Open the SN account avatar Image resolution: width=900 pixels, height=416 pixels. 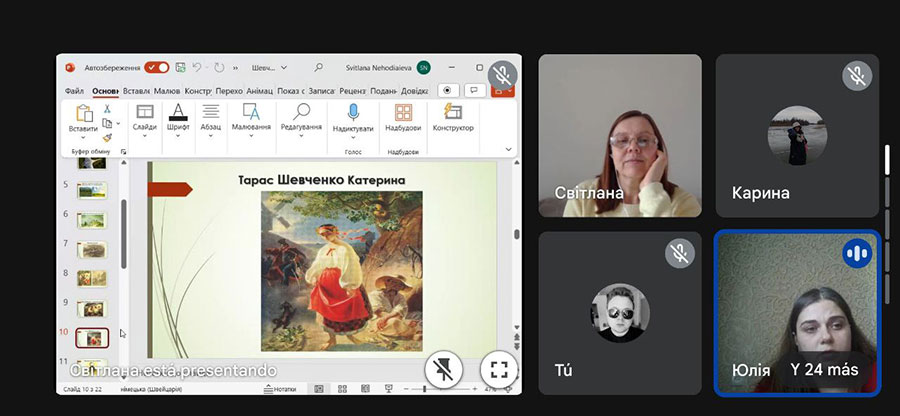(x=424, y=68)
